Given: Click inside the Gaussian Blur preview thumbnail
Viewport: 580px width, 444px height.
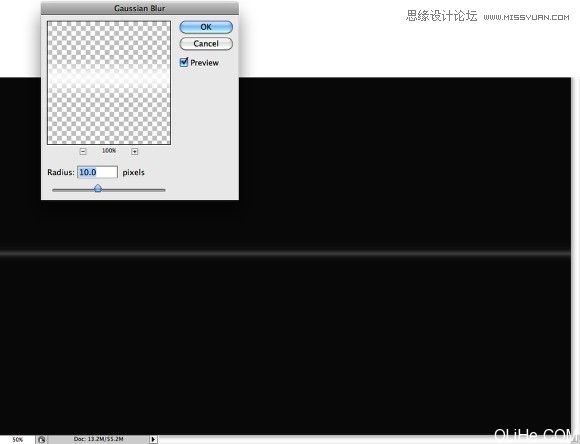Looking at the screenshot, I should click(109, 83).
